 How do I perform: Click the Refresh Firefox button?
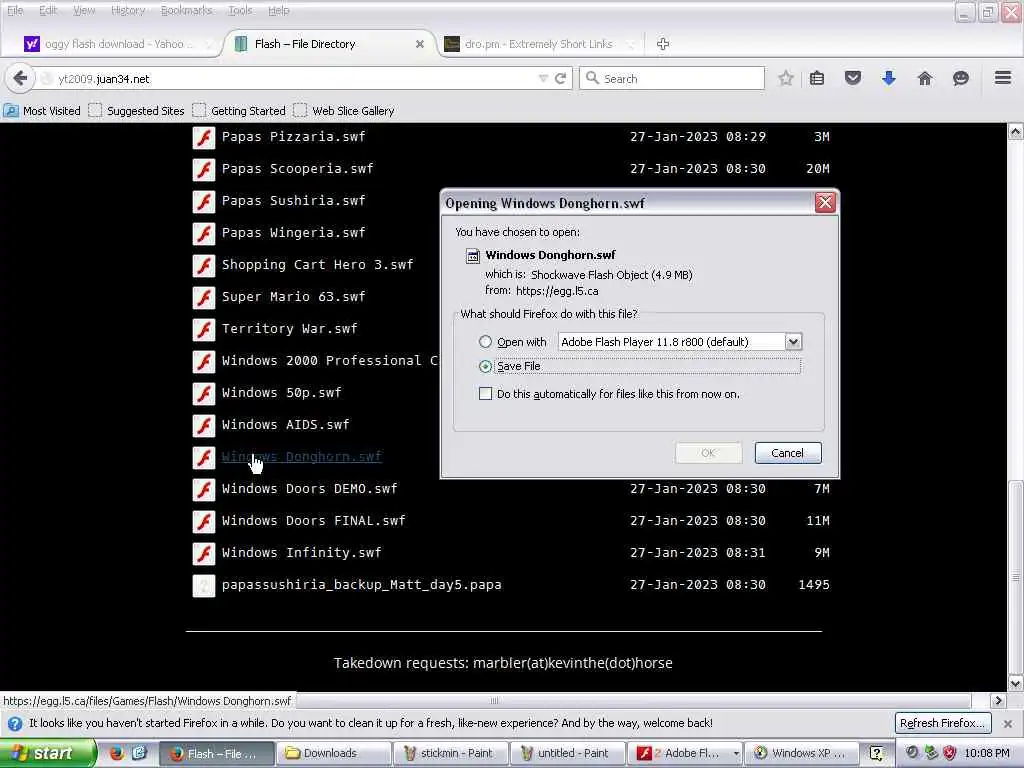click(x=942, y=724)
